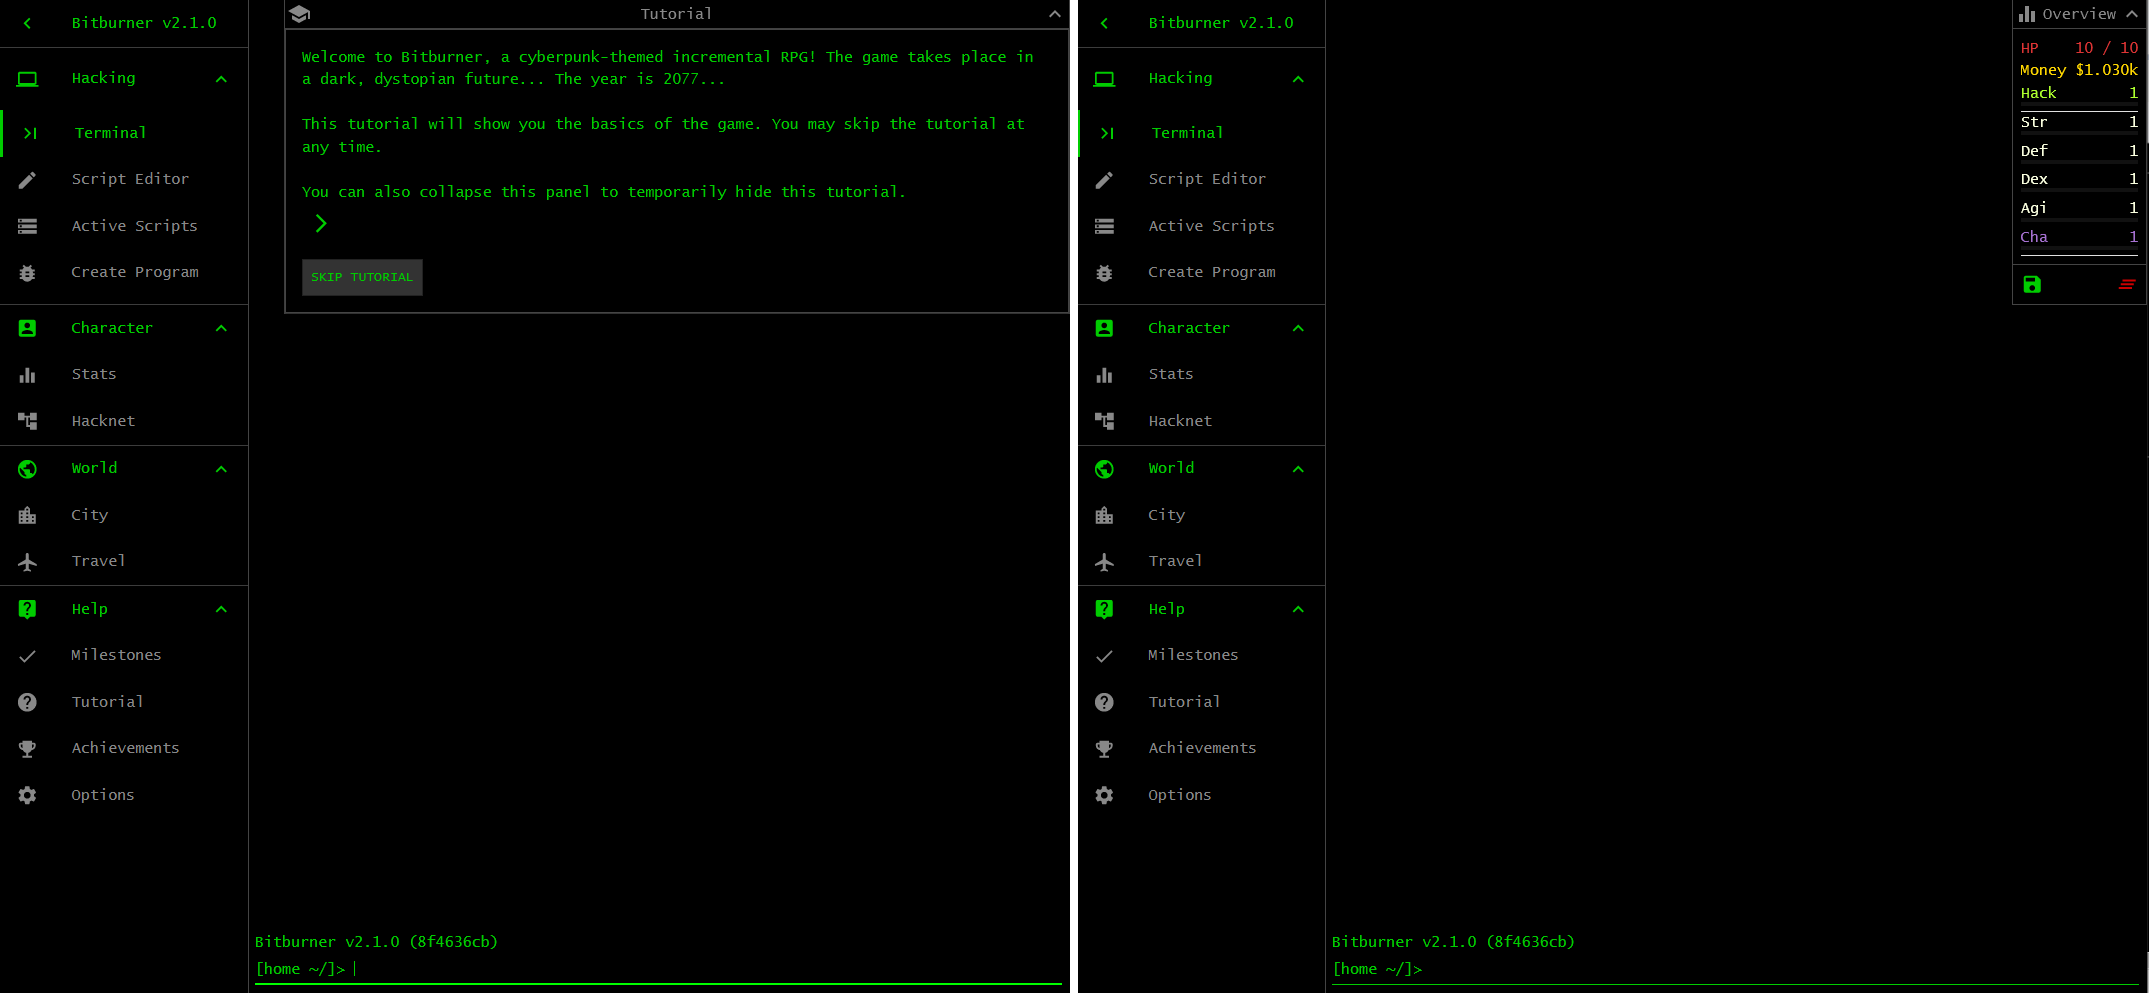The image size is (2149, 993).
Task: Click Stats bar chart icon, left window
Action: (27, 375)
